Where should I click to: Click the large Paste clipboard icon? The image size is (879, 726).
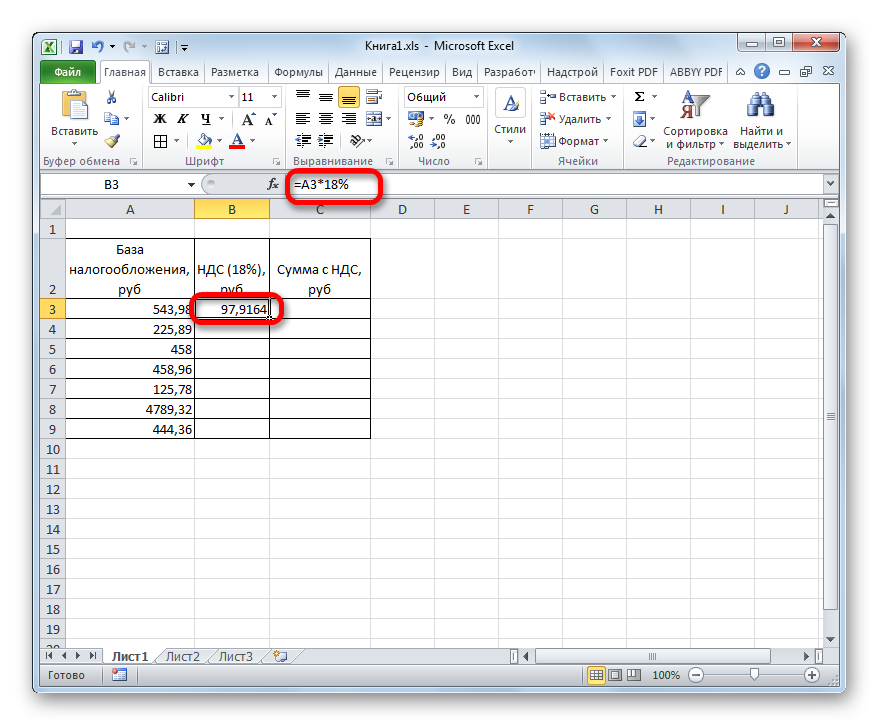click(x=75, y=105)
